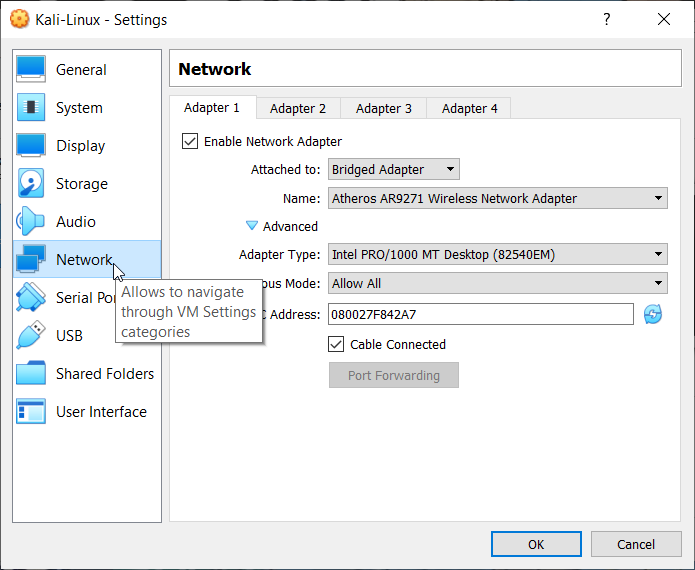Toggle Cable Connected checkbox
695x570 pixels.
tap(336, 344)
